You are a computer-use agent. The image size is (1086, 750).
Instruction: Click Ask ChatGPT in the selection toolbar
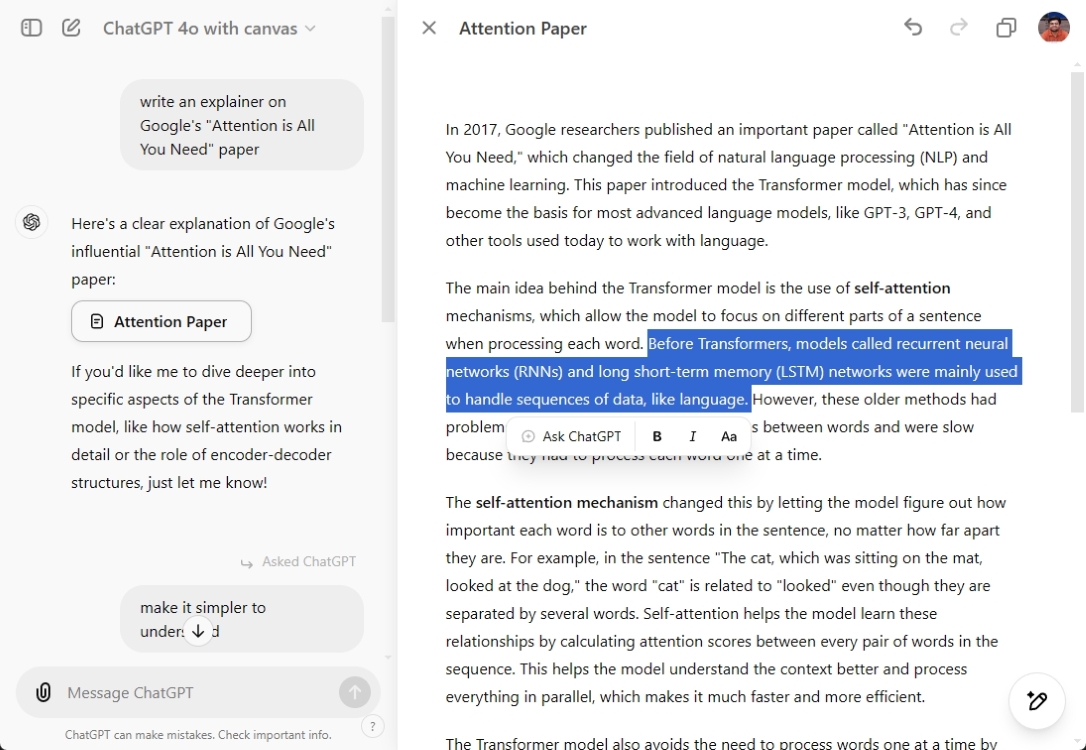(x=571, y=436)
